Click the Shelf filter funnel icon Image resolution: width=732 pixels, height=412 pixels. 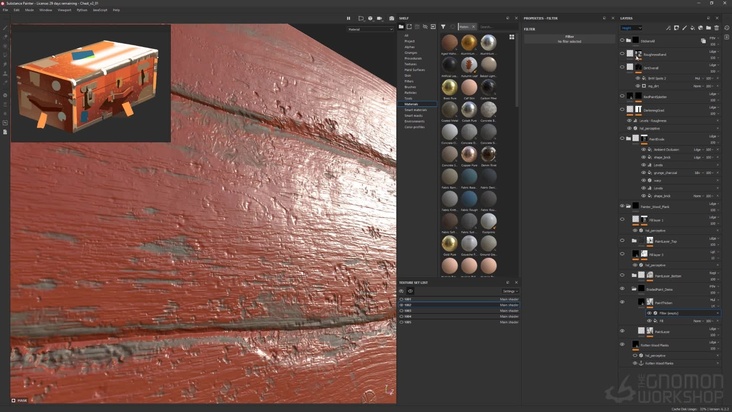tap(443, 27)
